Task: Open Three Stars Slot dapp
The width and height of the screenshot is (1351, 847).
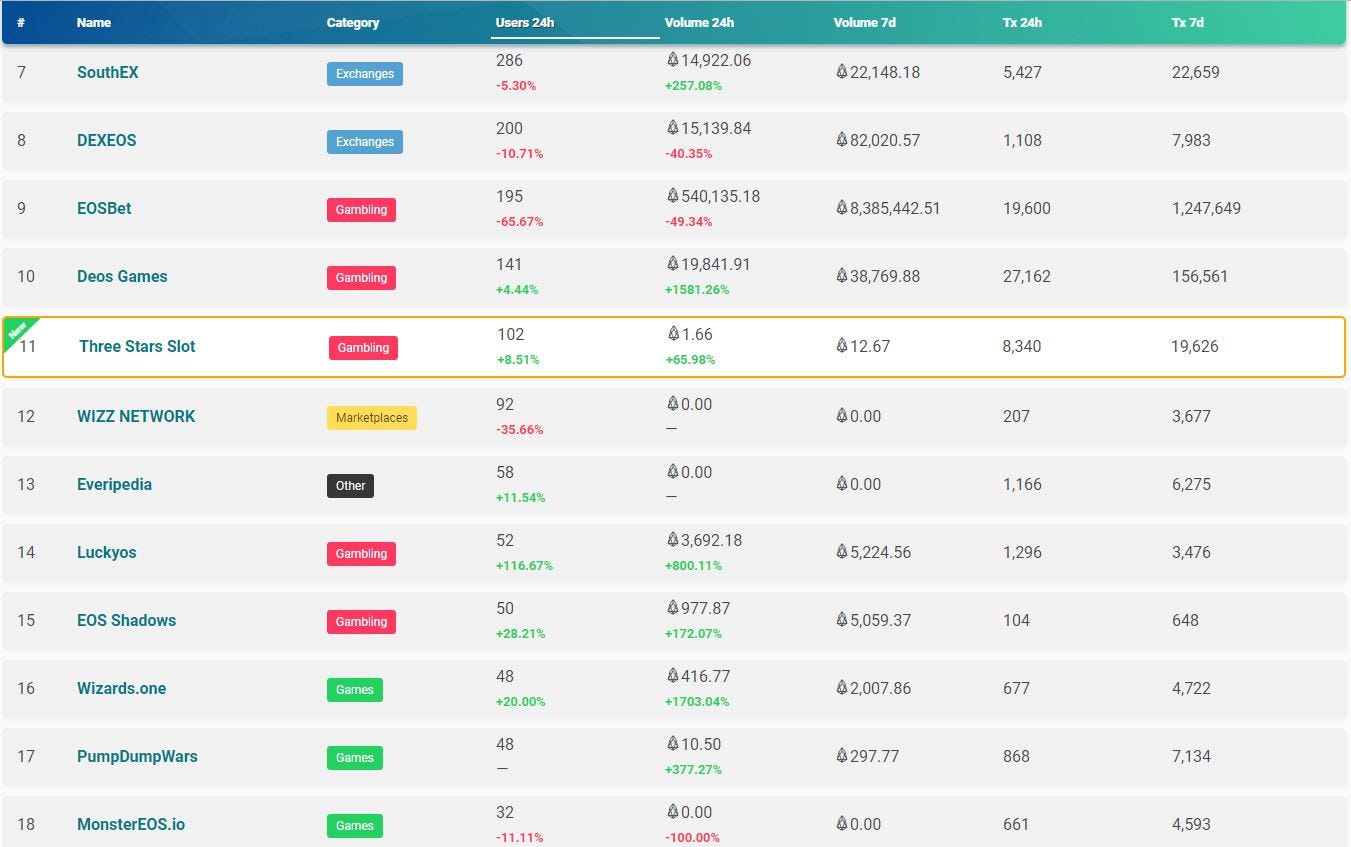Action: 137,346
